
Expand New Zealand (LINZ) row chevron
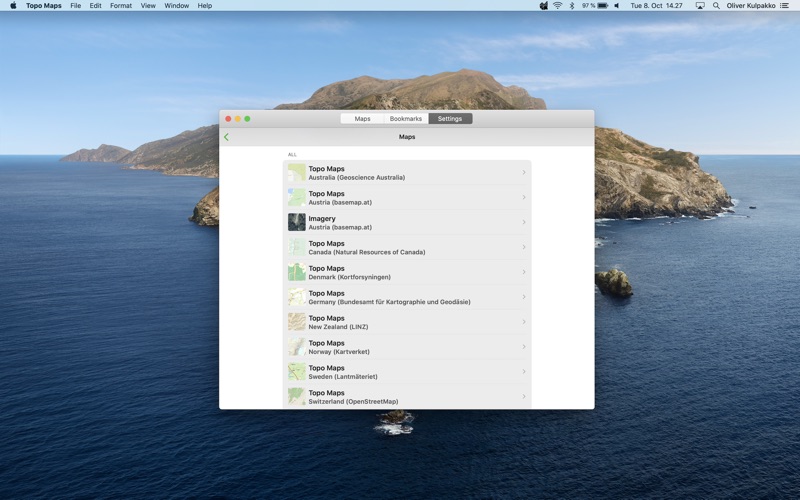(524, 322)
